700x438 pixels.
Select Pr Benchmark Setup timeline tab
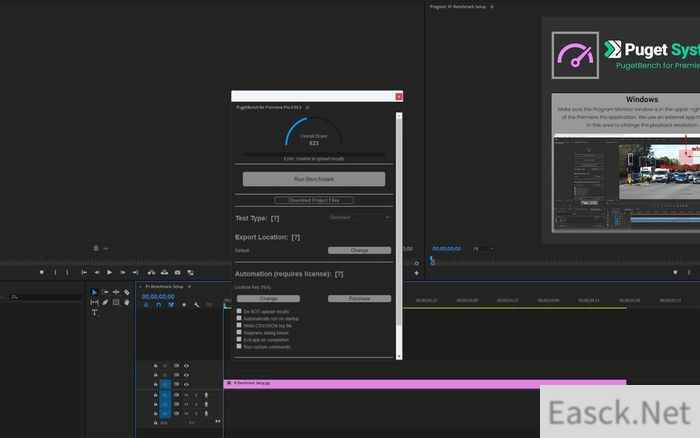pos(164,286)
